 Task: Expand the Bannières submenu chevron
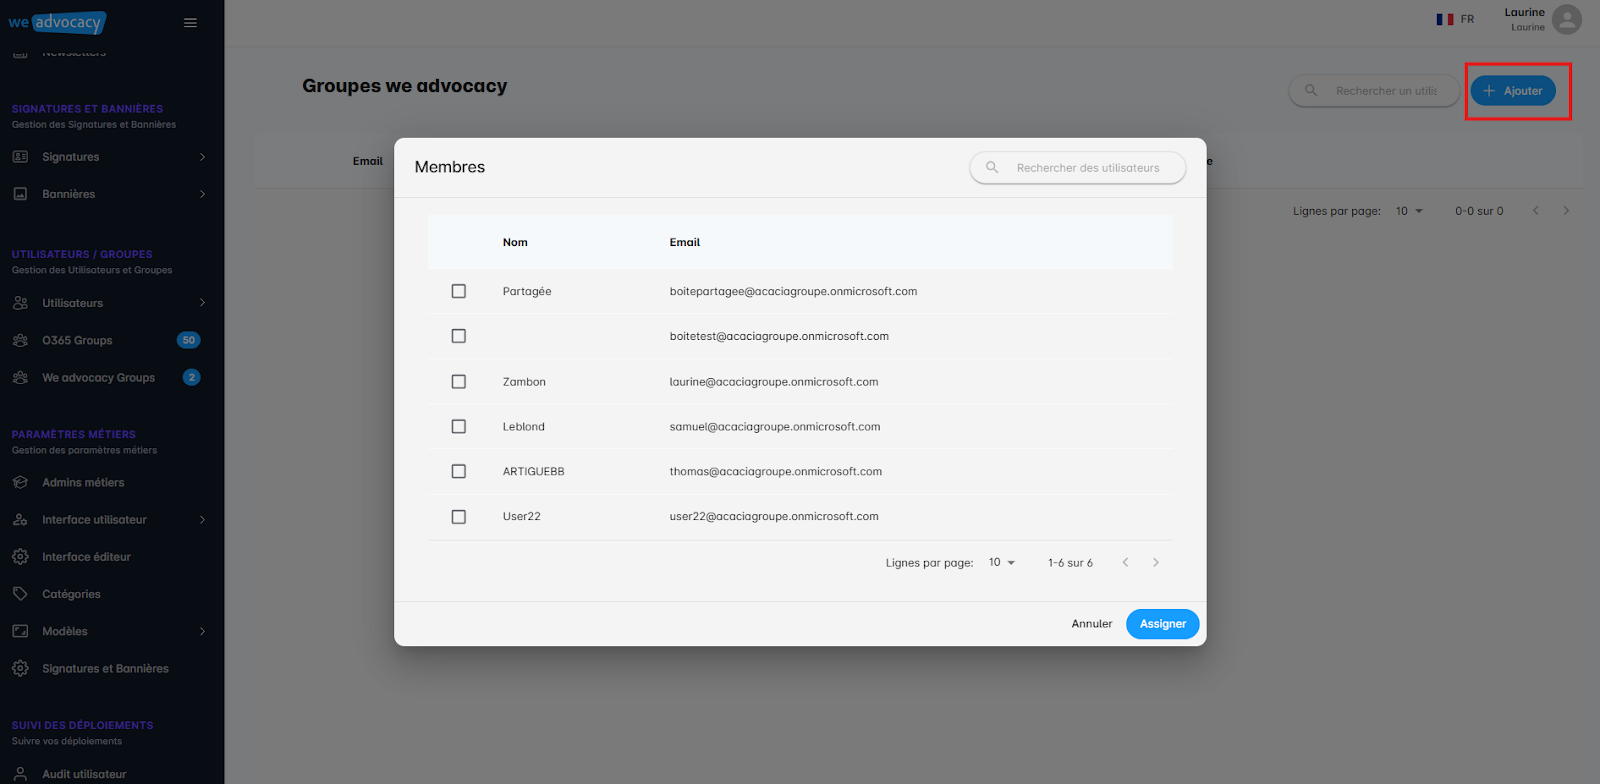(203, 194)
